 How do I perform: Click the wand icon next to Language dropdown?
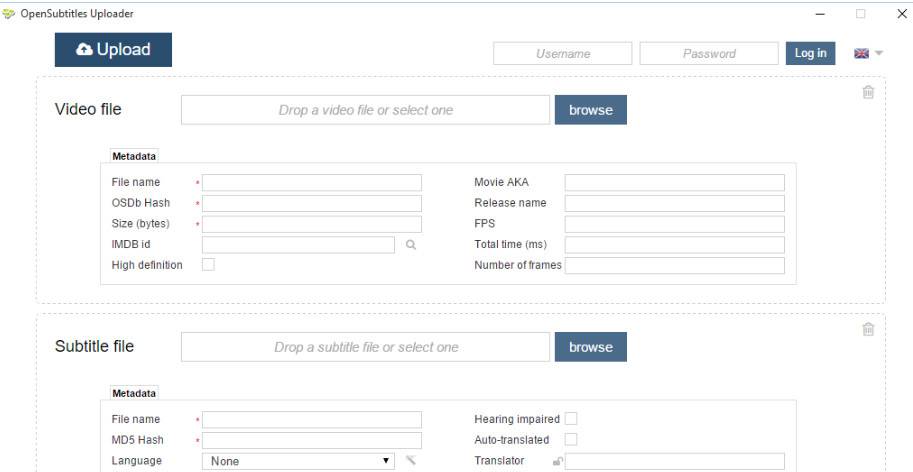(x=410, y=461)
